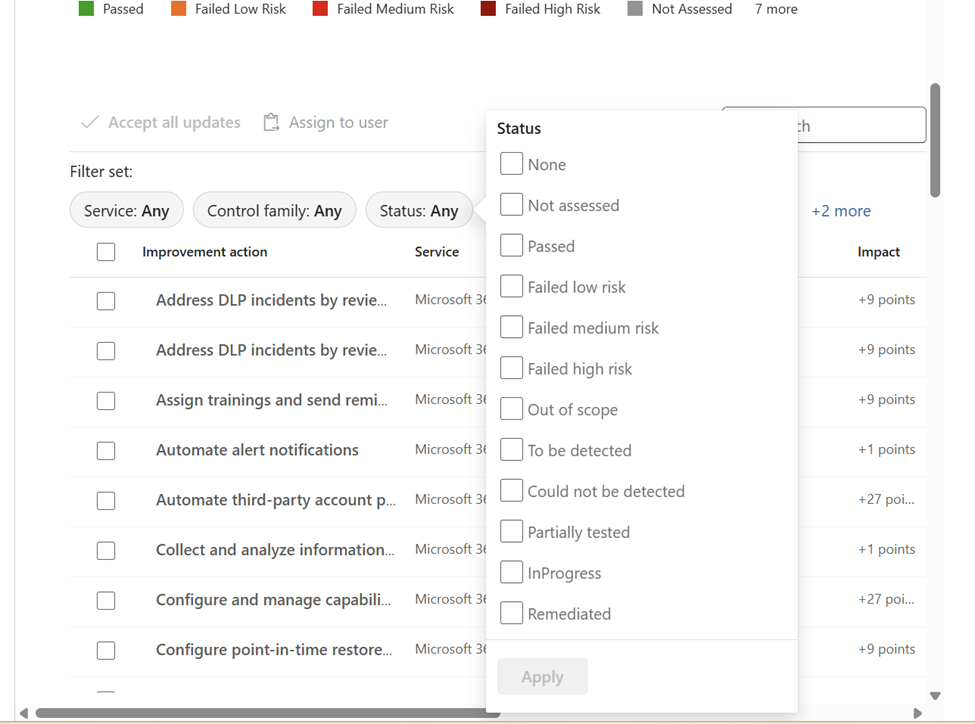Toggle the select-all checkbox in table header
The height and width of the screenshot is (724, 975).
[x=106, y=252]
